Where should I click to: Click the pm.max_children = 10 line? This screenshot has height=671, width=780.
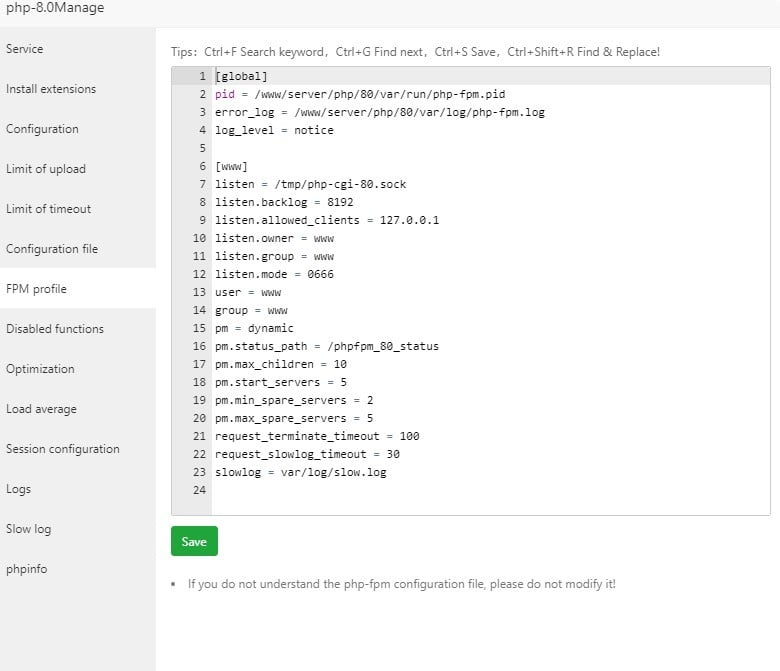point(281,364)
